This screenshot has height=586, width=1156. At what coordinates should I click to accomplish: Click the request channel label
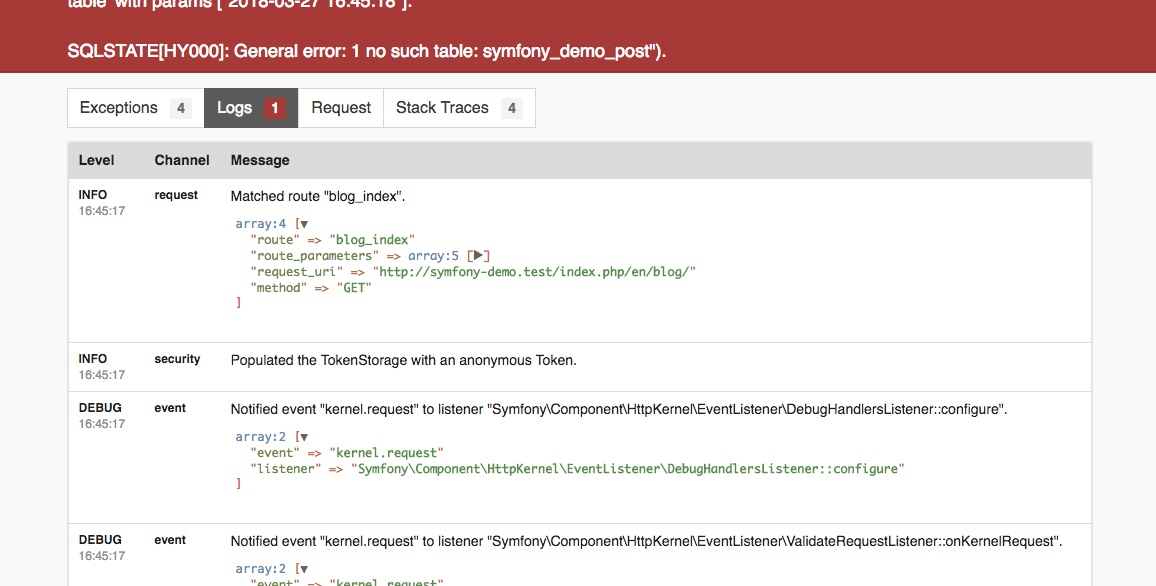coord(176,195)
